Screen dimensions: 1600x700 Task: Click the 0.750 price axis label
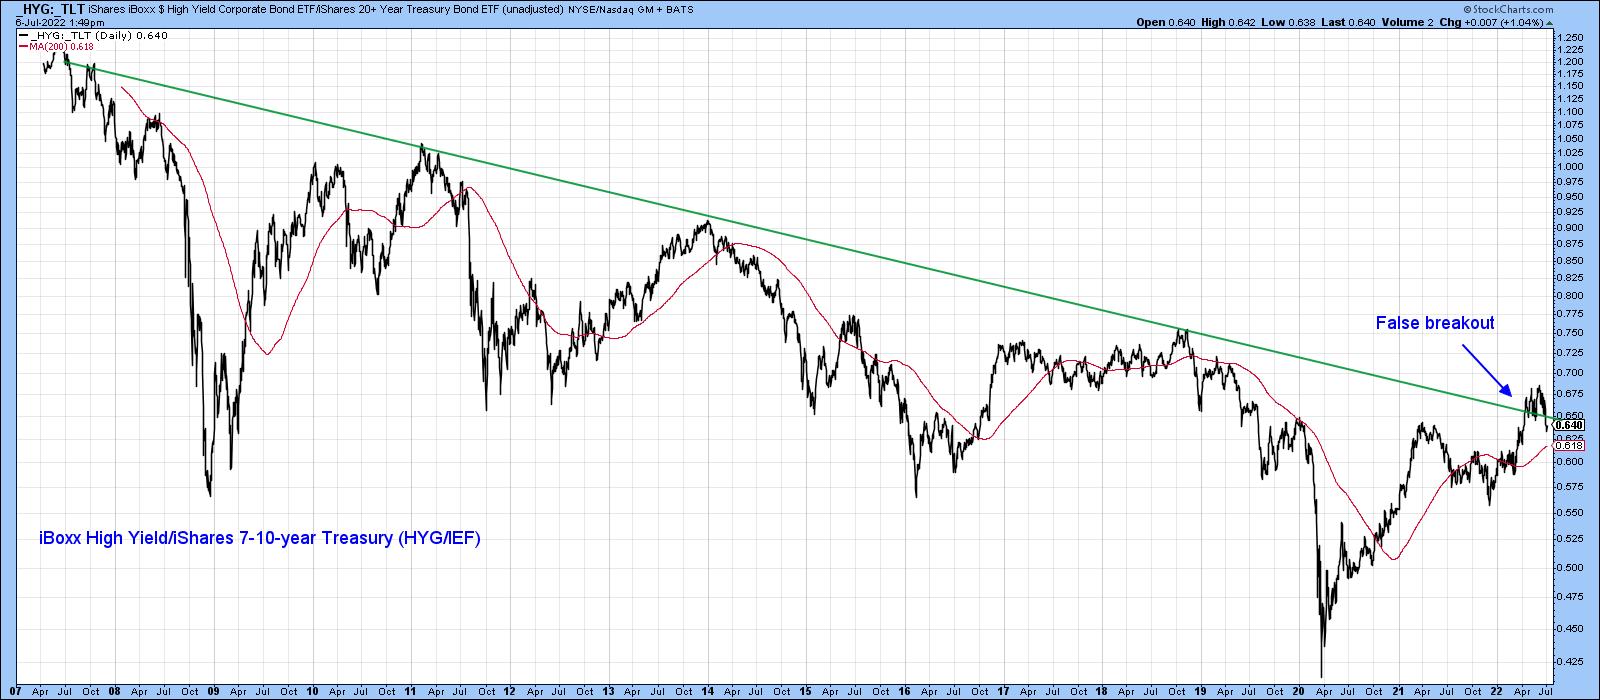tap(1569, 332)
